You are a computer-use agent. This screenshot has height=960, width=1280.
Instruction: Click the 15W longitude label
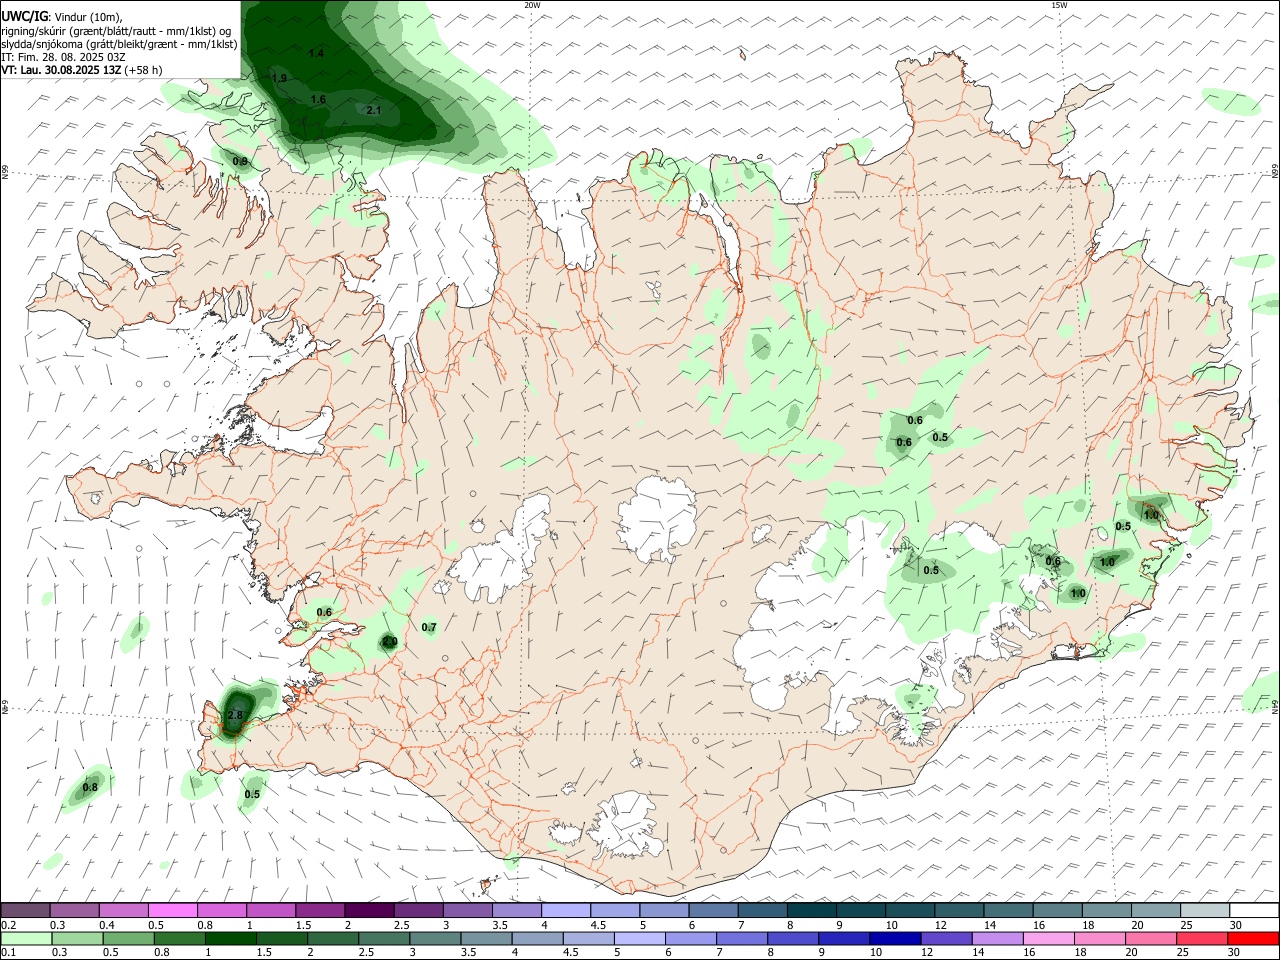pyautogui.click(x=1060, y=5)
